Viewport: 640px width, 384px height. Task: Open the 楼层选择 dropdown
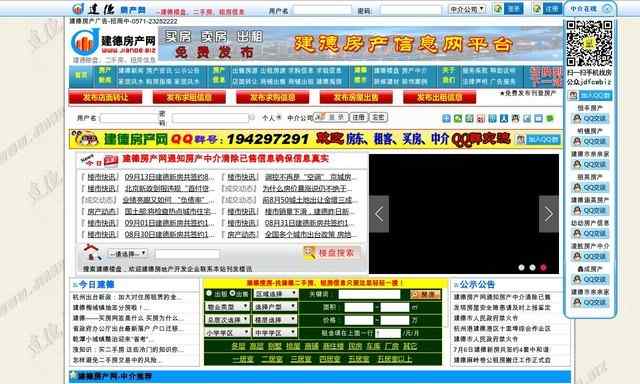coord(276,320)
